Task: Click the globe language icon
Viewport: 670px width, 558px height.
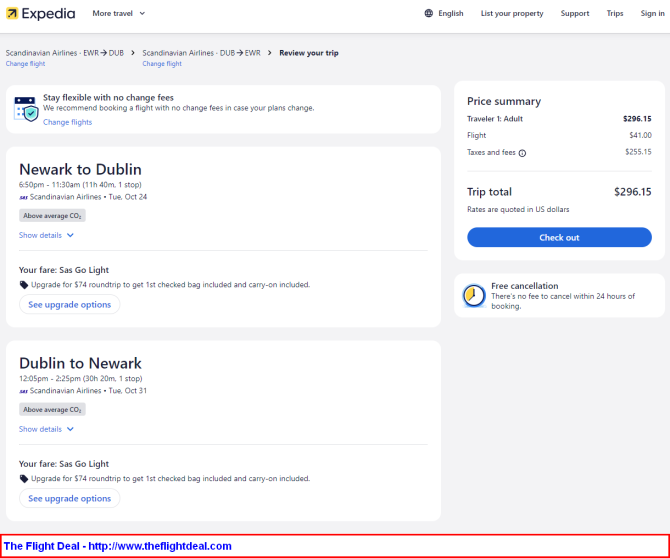Action: coord(429,13)
